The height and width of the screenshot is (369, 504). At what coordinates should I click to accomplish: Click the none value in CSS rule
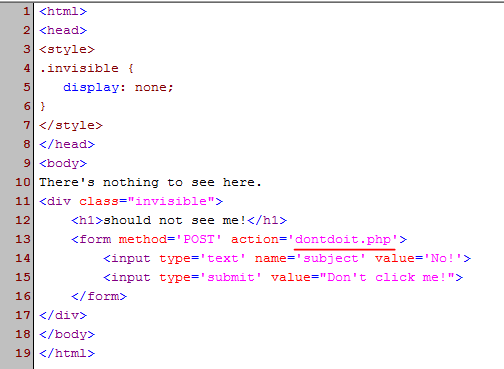point(151,87)
